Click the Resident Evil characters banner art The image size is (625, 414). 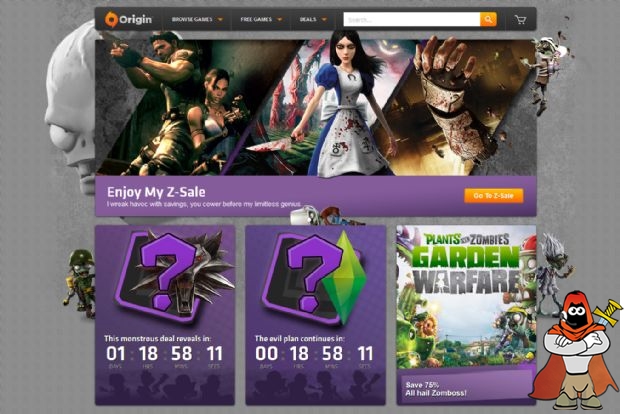175,106
